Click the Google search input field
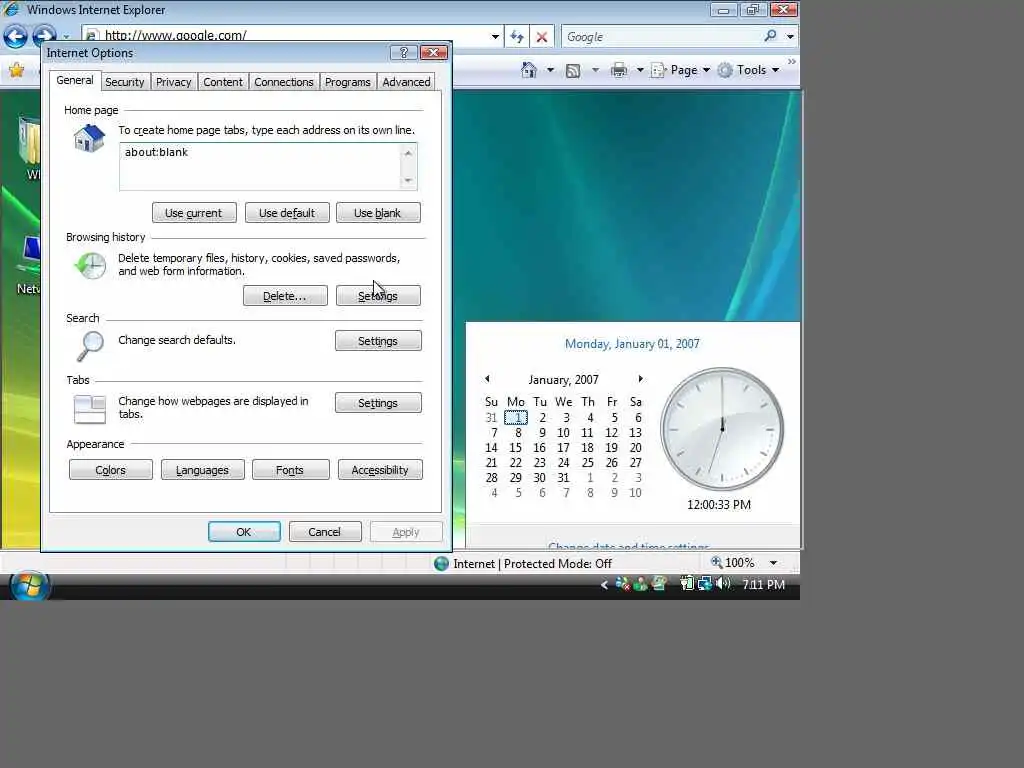The width and height of the screenshot is (1024, 768). [661, 37]
